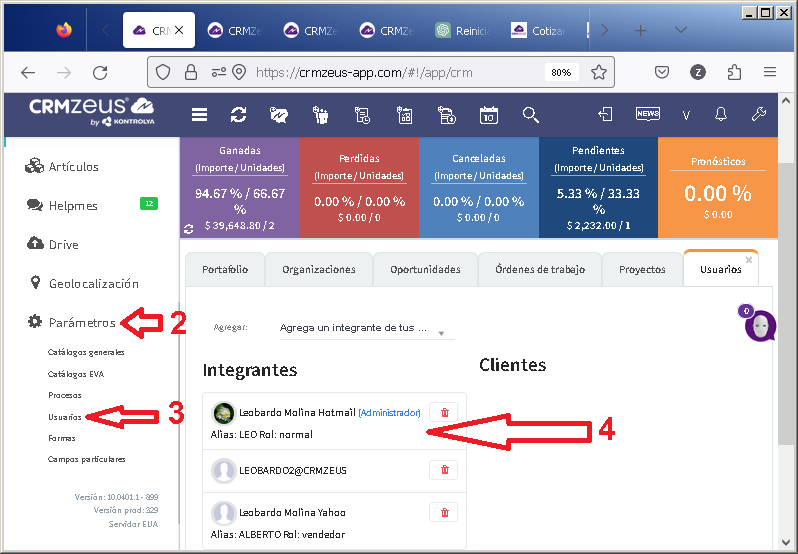The height and width of the screenshot is (554, 798).
Task: Remove LEOBARDO2@CRMZEUS using trash button
Action: point(444,470)
